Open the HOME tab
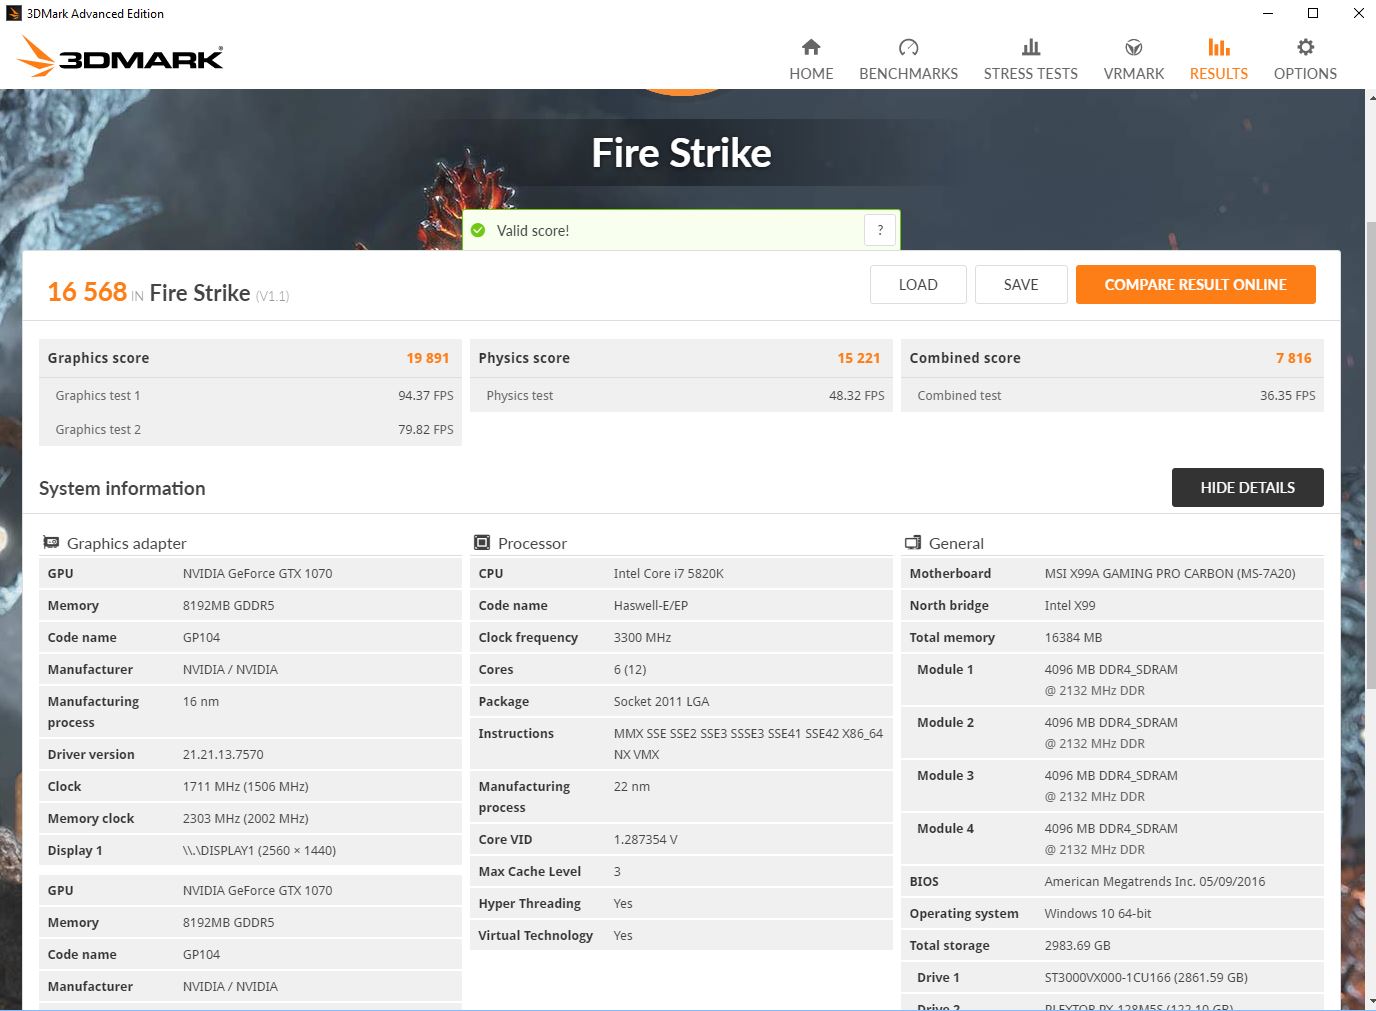Image resolution: width=1376 pixels, height=1011 pixels. tap(811, 60)
